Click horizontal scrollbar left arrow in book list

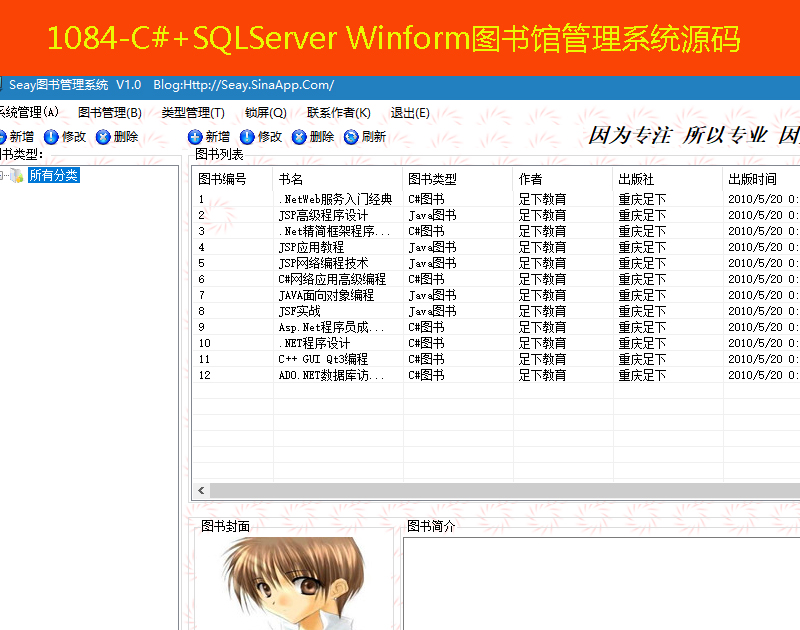coord(202,491)
